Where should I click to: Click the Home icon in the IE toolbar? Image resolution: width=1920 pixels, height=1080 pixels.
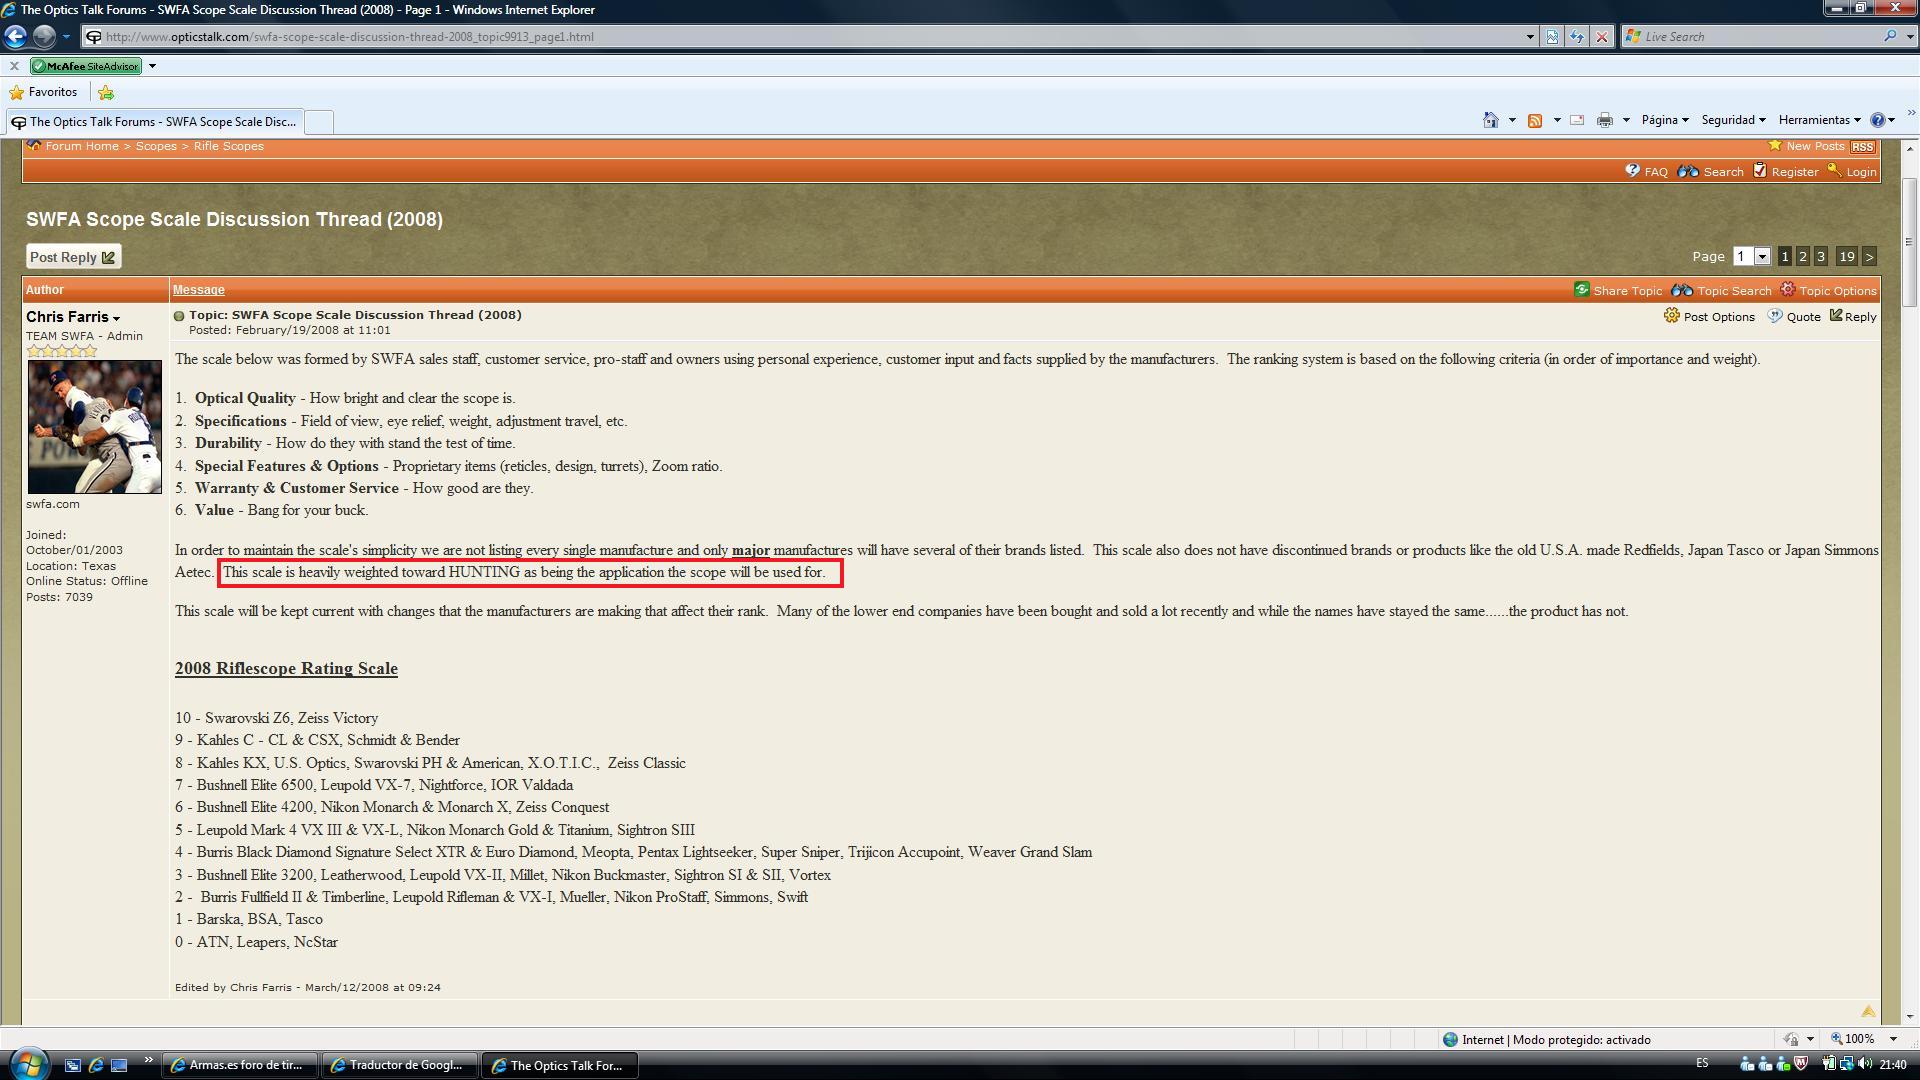click(1490, 120)
